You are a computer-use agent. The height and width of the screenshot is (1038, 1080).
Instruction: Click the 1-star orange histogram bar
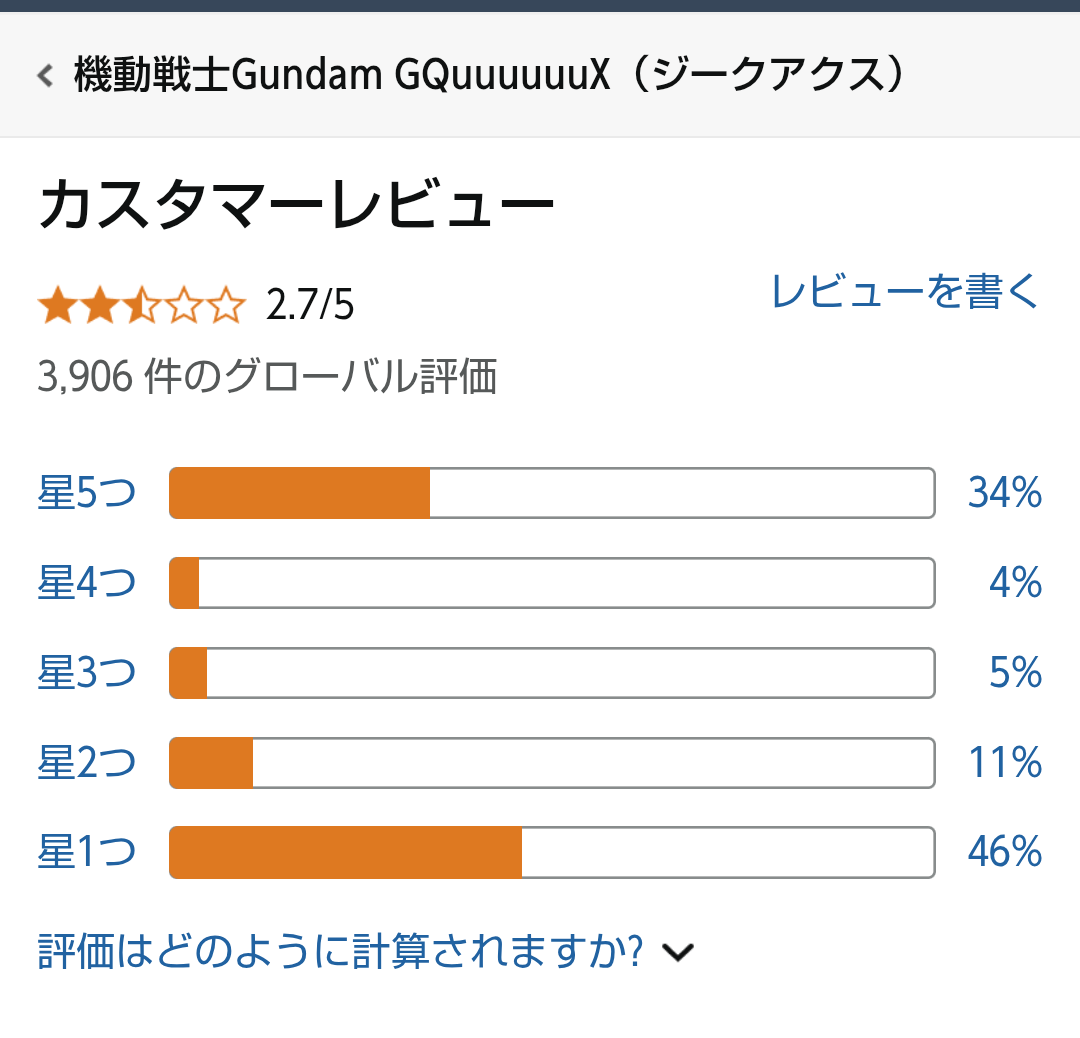[x=346, y=853]
